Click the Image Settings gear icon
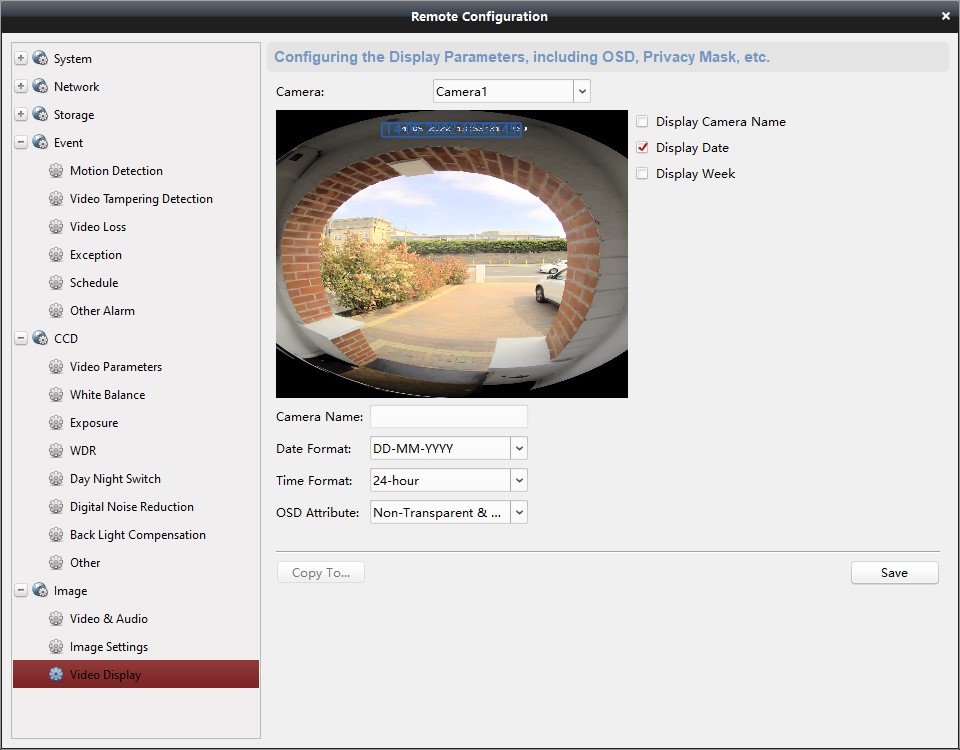Image resolution: width=960 pixels, height=750 pixels. point(56,646)
